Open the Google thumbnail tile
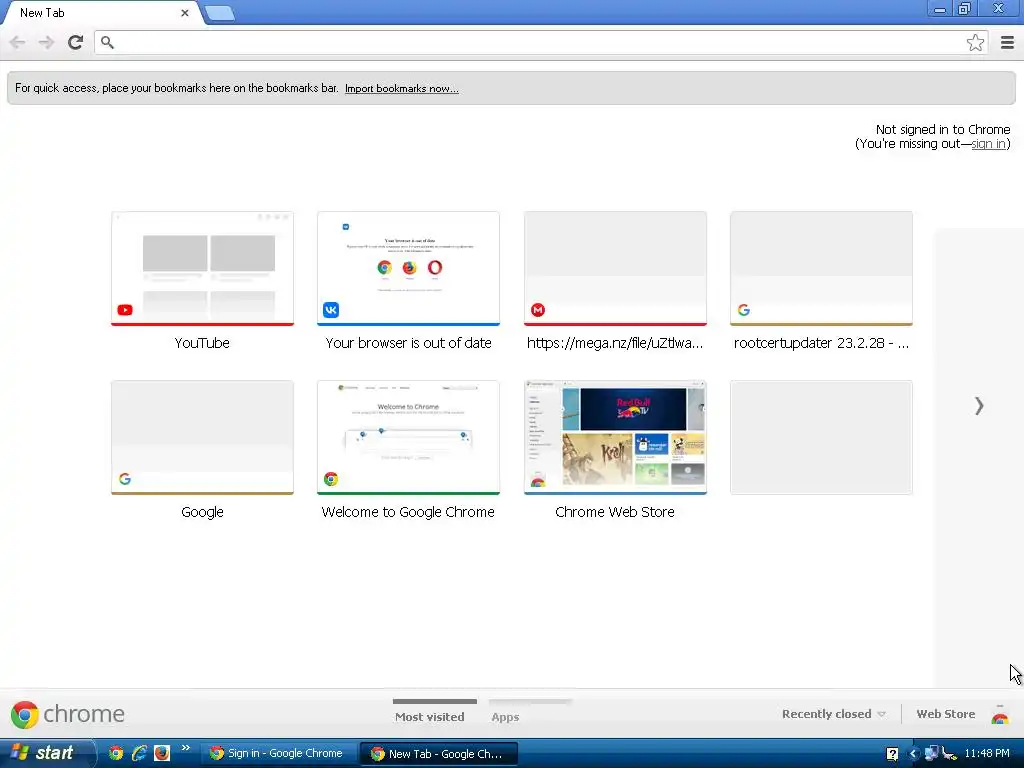 pos(202,438)
